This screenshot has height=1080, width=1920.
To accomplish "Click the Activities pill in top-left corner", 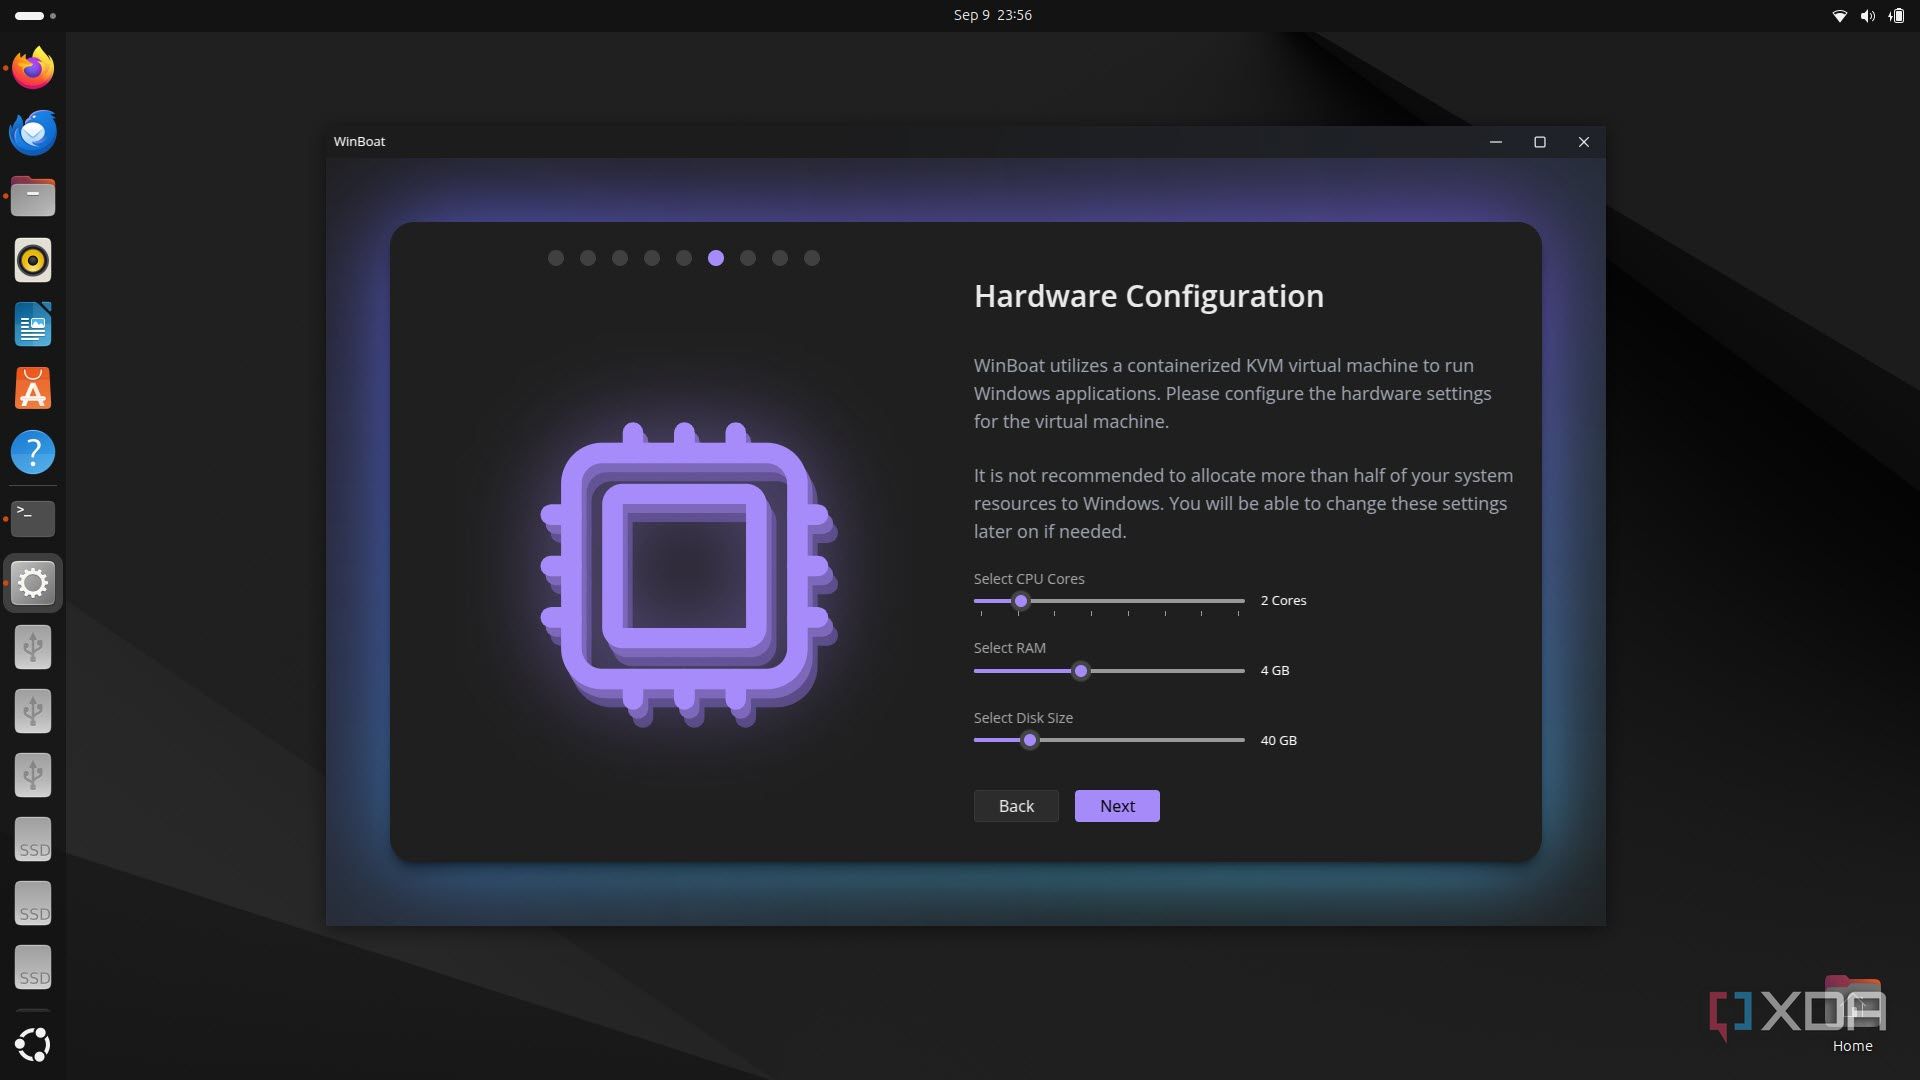I will point(35,16).
